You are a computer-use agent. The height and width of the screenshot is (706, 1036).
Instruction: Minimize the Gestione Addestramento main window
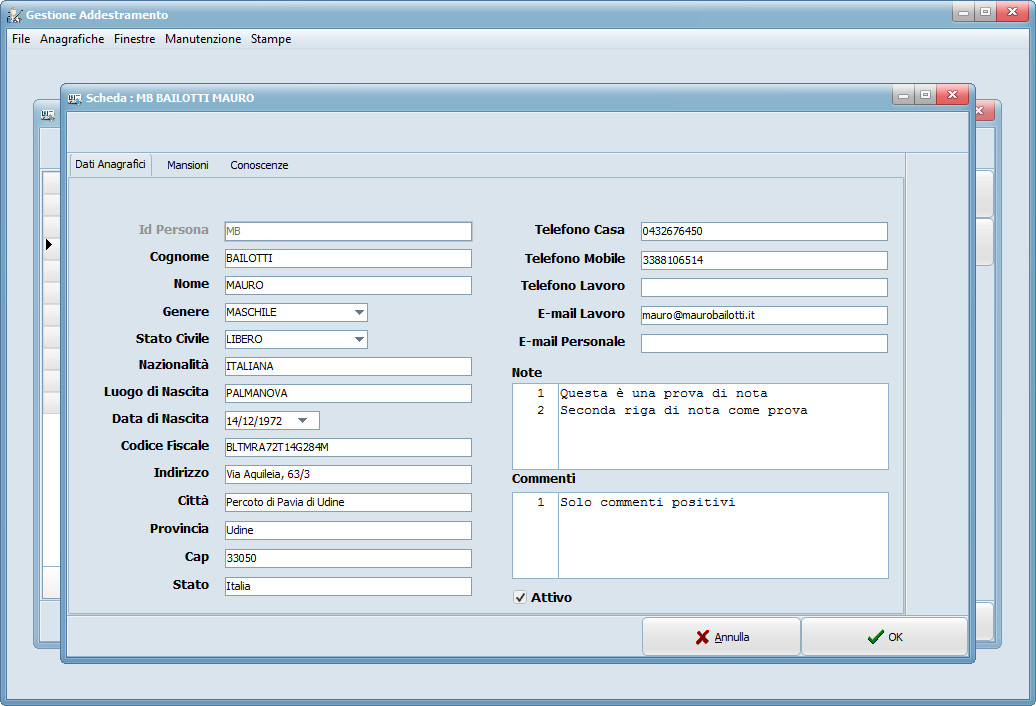963,12
